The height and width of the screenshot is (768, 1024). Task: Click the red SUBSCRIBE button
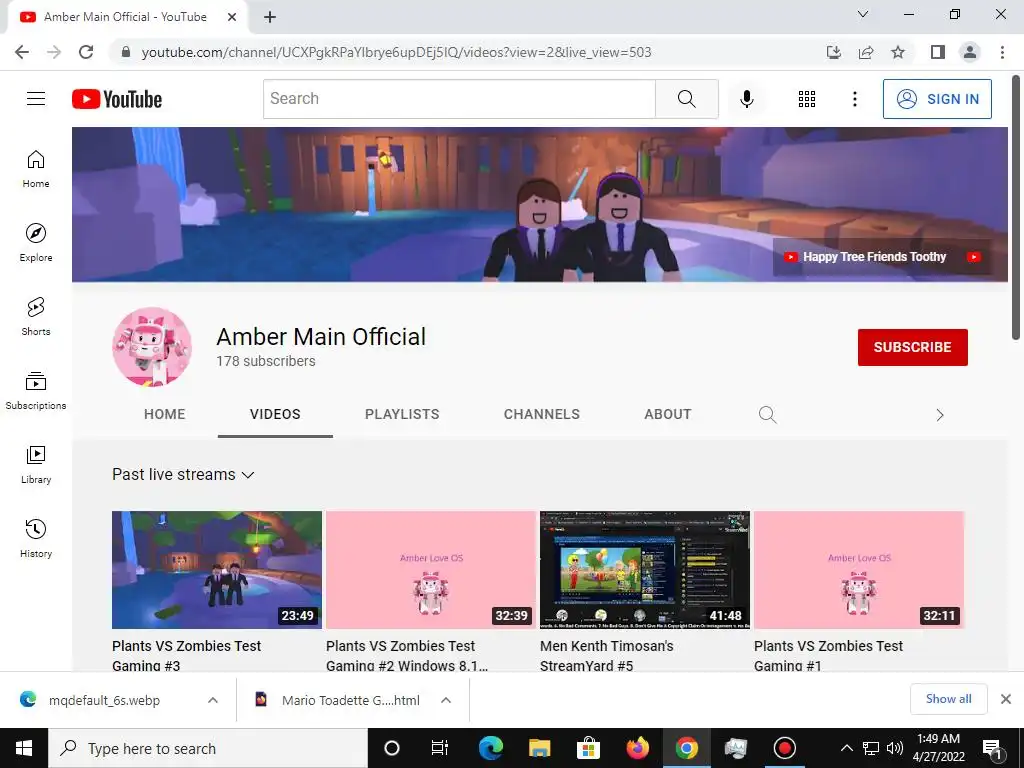[912, 347]
